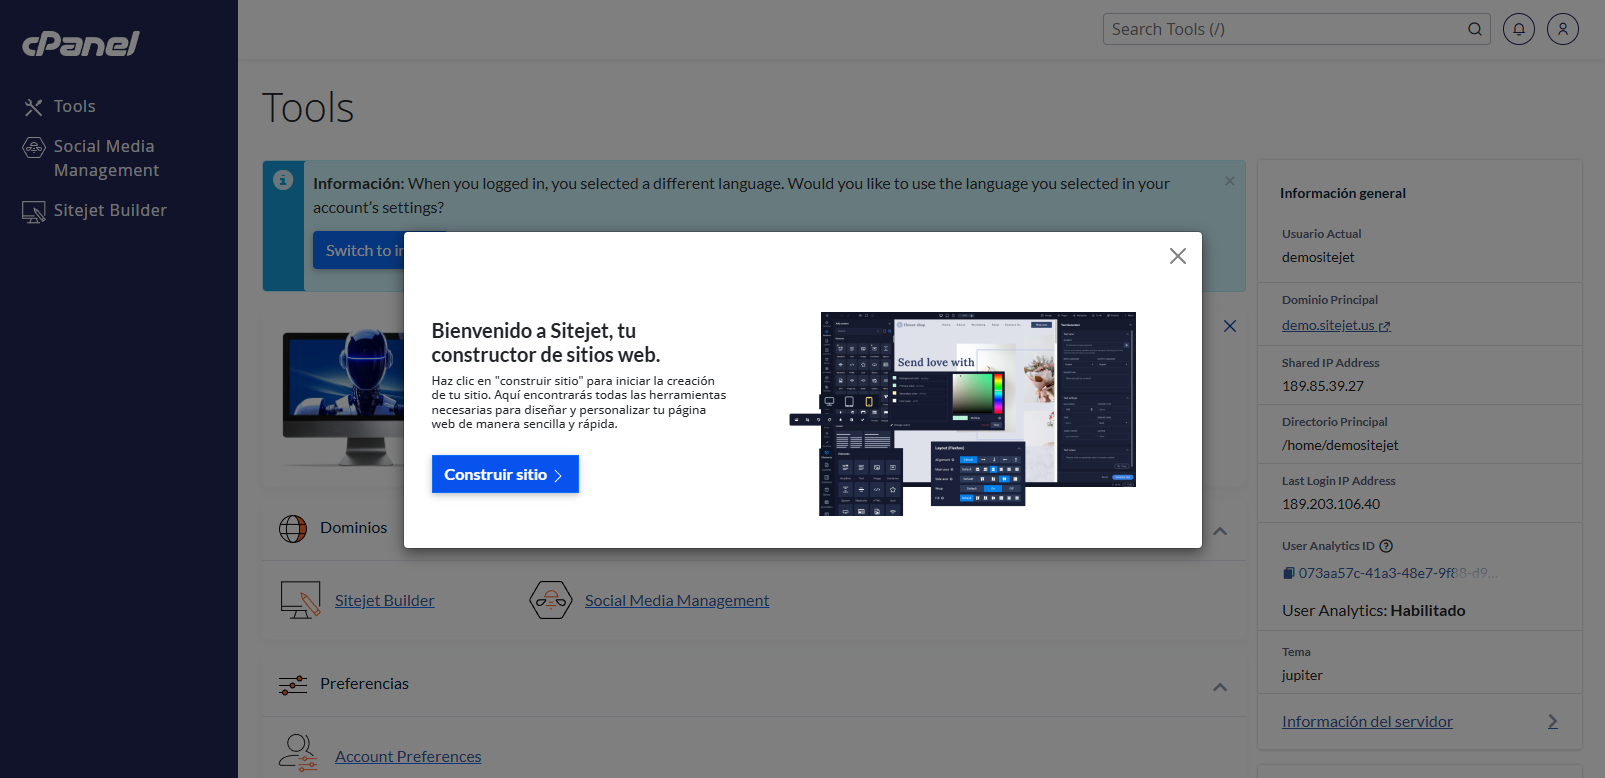Click the User Analytics ID help icon
This screenshot has height=778, width=1605.
tap(1386, 546)
